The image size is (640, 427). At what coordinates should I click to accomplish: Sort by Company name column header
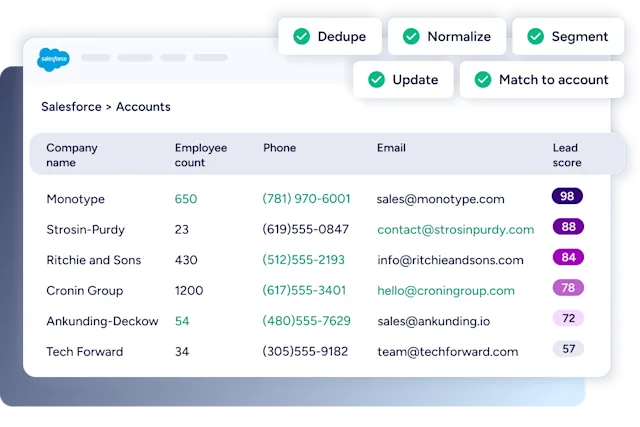[x=72, y=155]
